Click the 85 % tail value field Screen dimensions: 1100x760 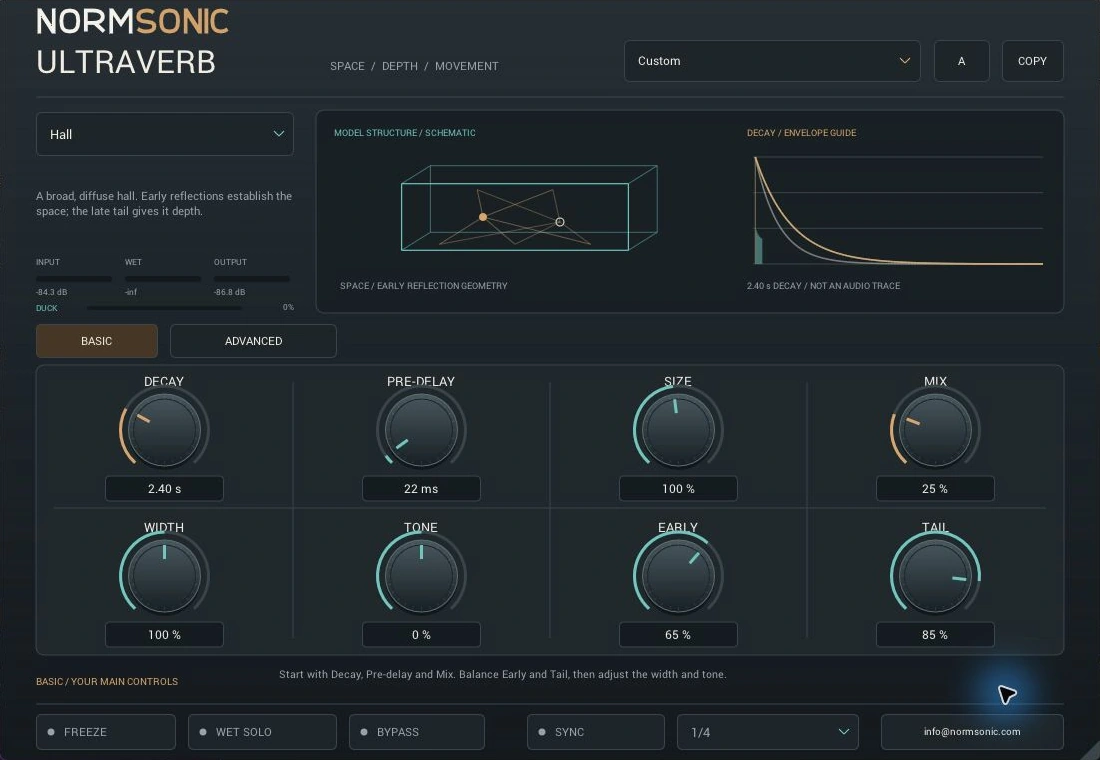(x=935, y=634)
